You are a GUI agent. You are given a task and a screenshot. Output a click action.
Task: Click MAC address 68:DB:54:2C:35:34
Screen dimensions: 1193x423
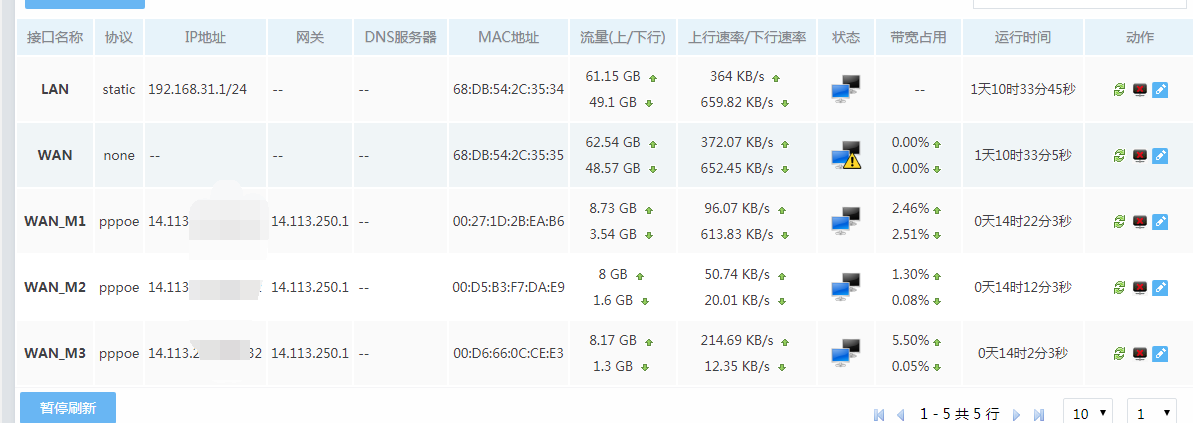508,89
